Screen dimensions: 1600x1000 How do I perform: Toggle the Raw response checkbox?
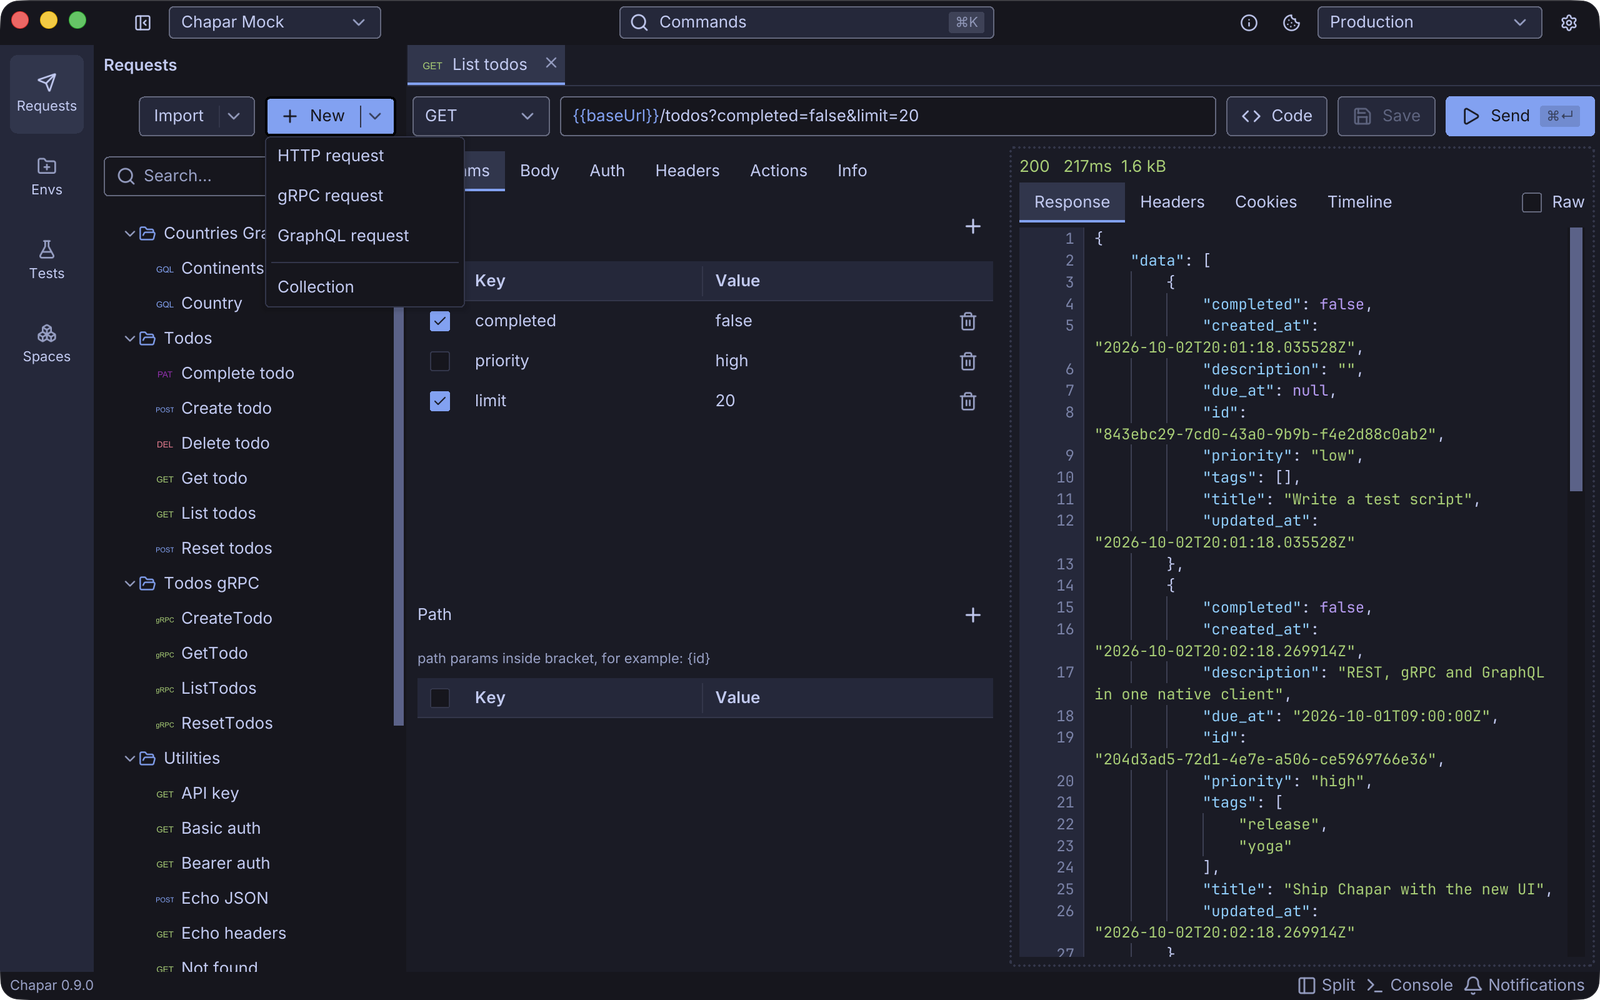(x=1531, y=202)
